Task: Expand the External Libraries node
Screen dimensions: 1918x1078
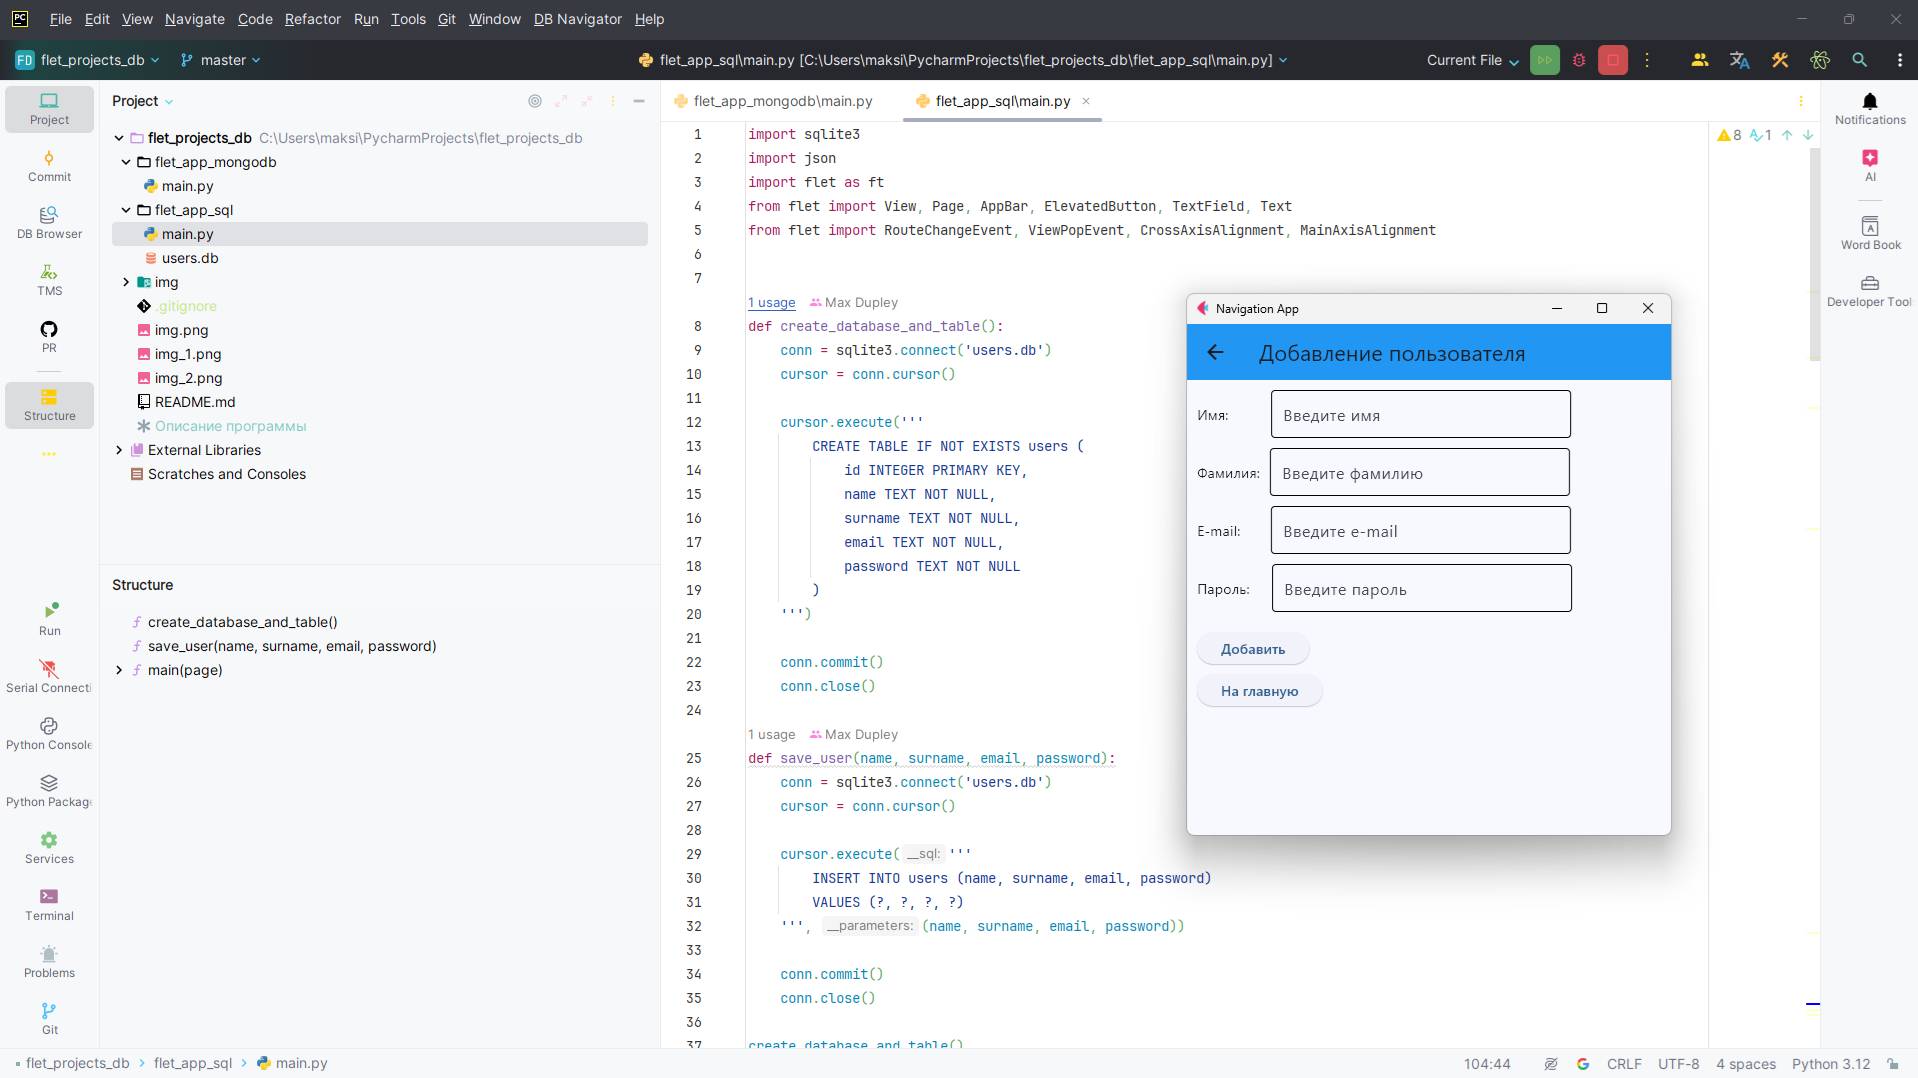Action: [x=117, y=450]
